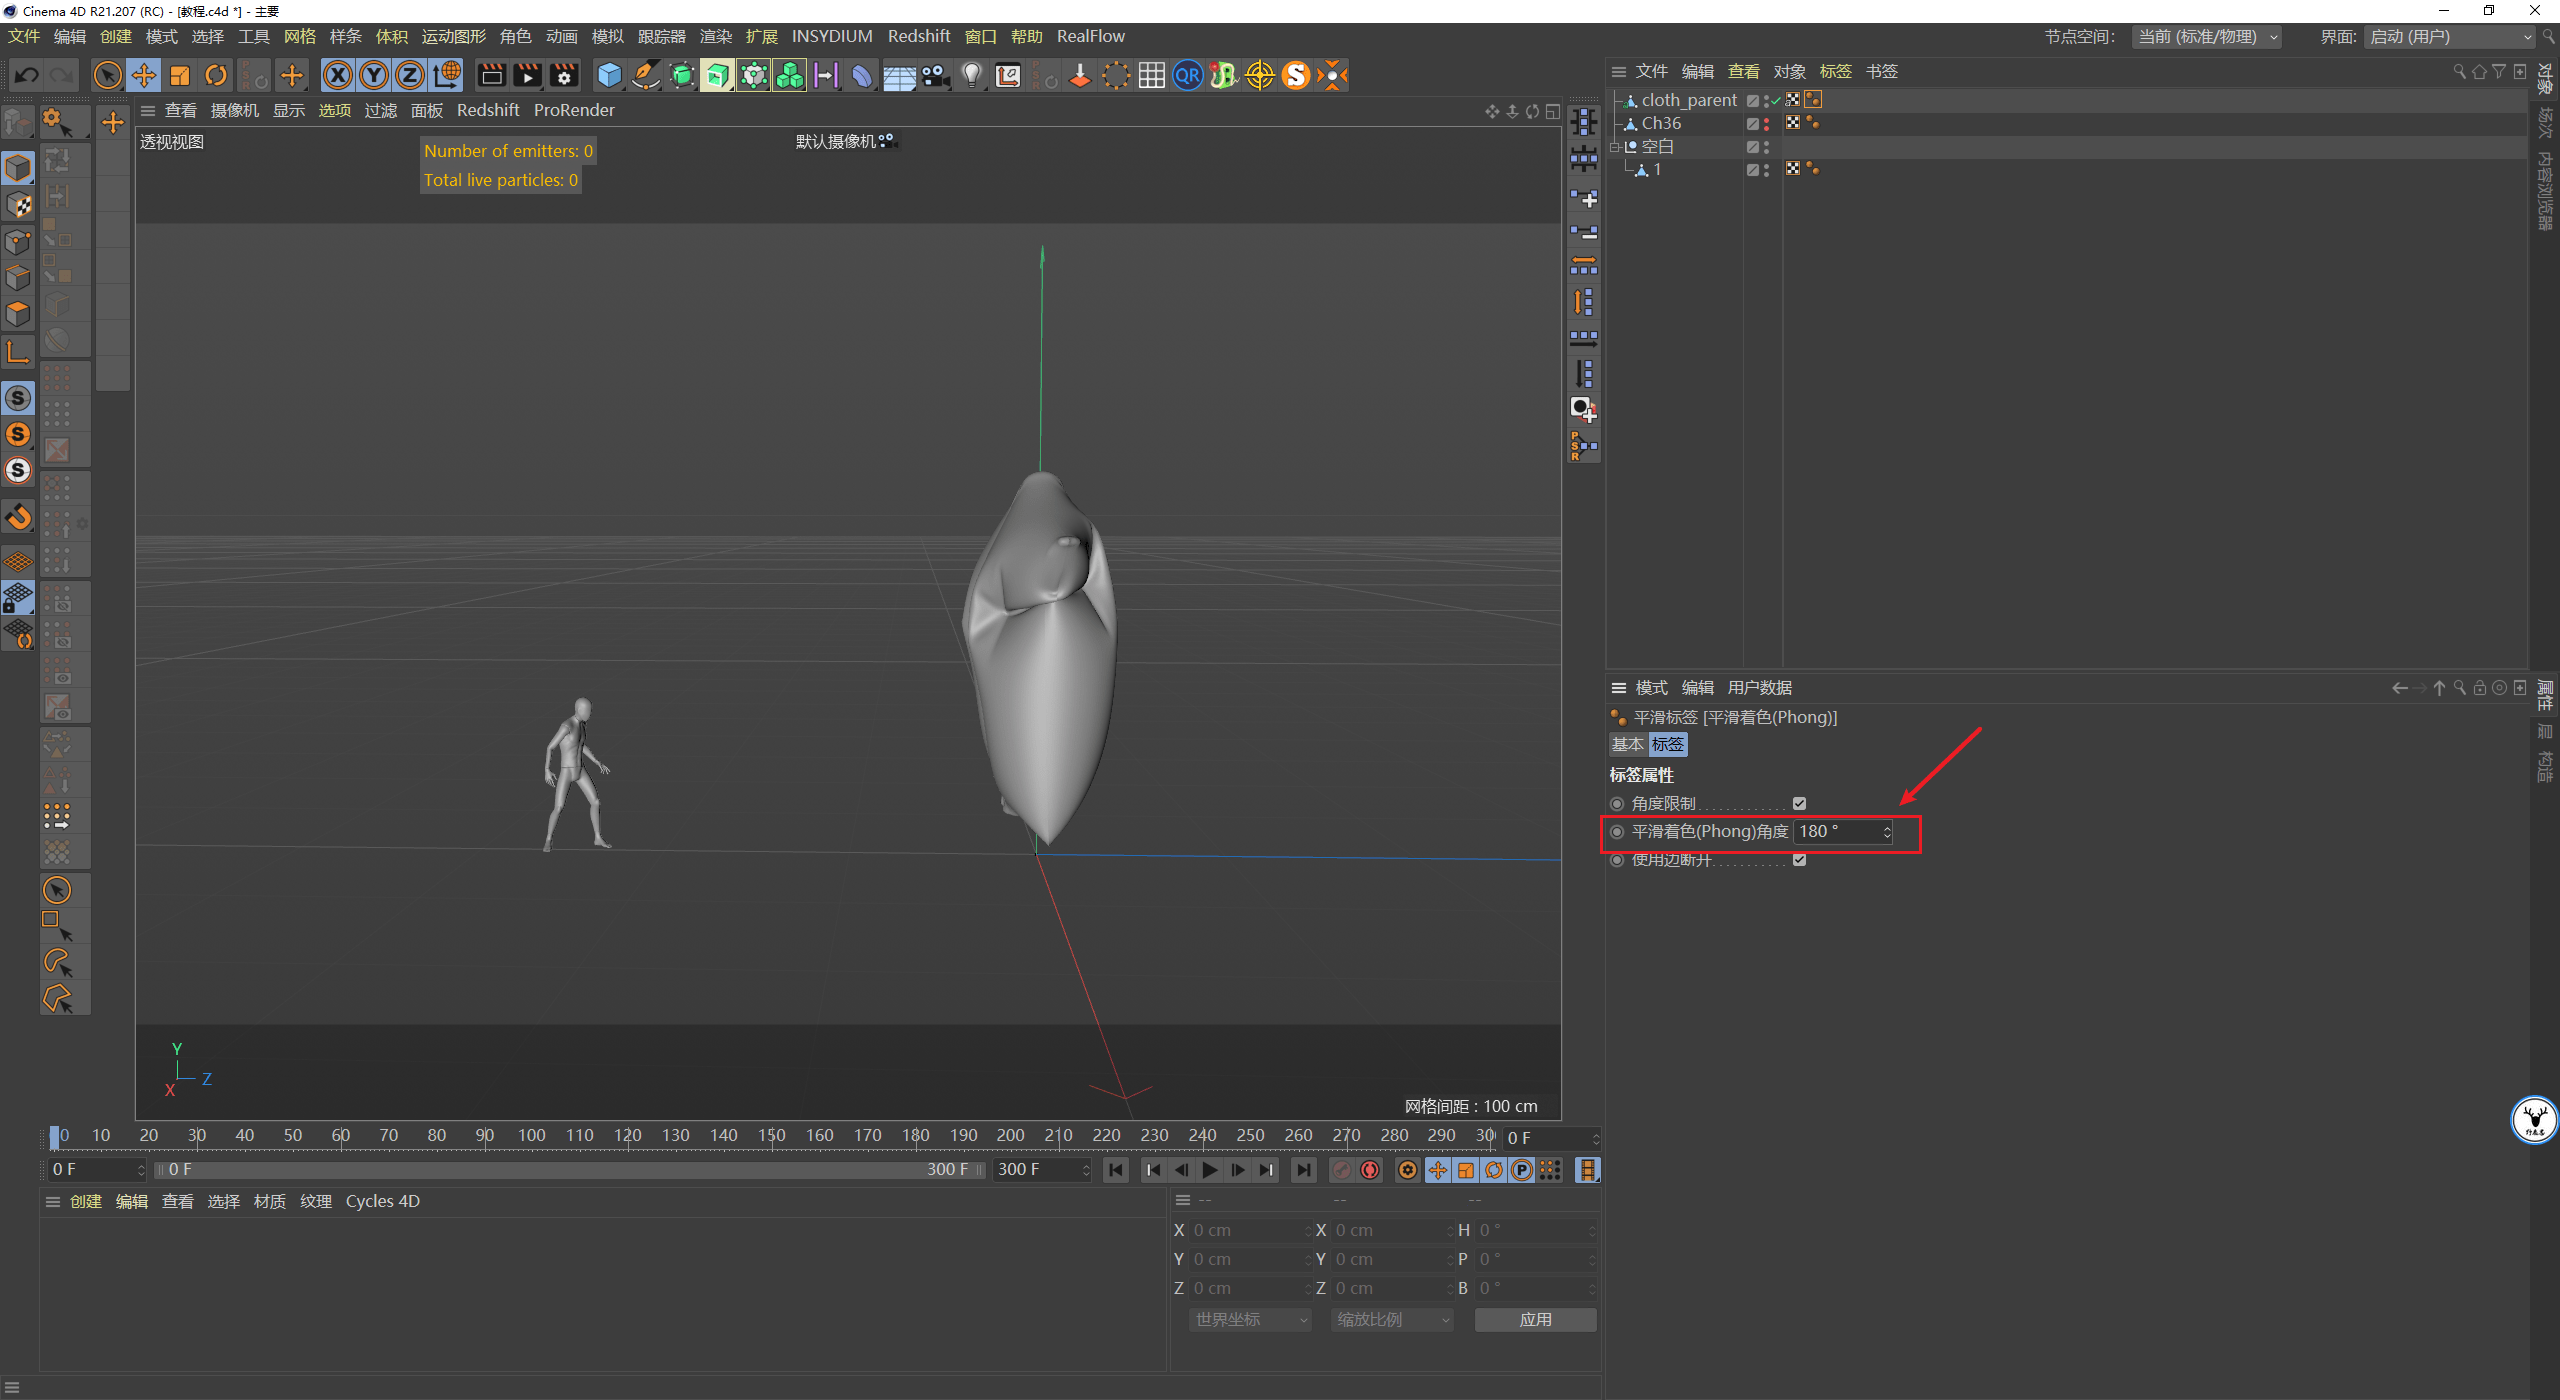Uncheck the 角度限制 checkbox

1799,803
